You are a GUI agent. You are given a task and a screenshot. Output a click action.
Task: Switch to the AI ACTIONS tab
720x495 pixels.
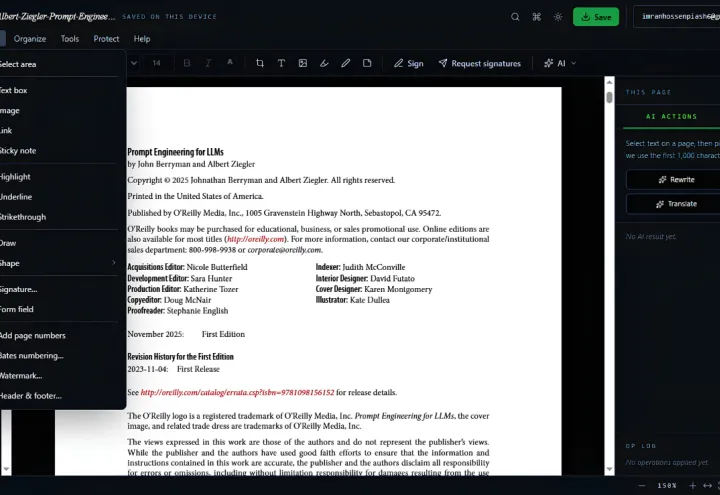671,117
